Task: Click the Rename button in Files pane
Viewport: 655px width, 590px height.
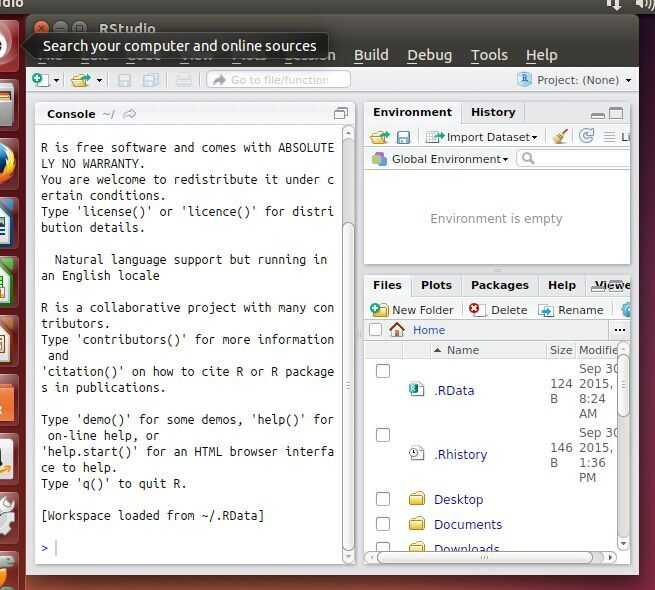Action: [x=571, y=310]
